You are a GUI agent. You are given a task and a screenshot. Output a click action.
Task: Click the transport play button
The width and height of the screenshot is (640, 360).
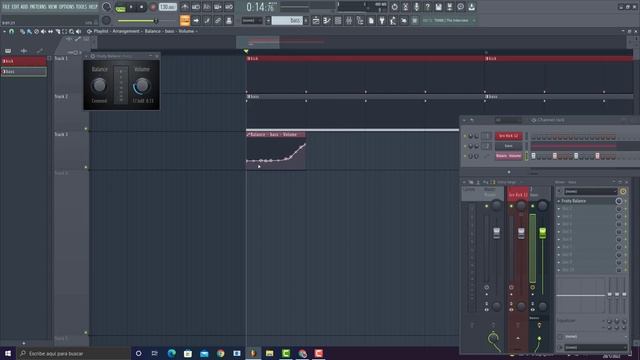tap(131, 7)
